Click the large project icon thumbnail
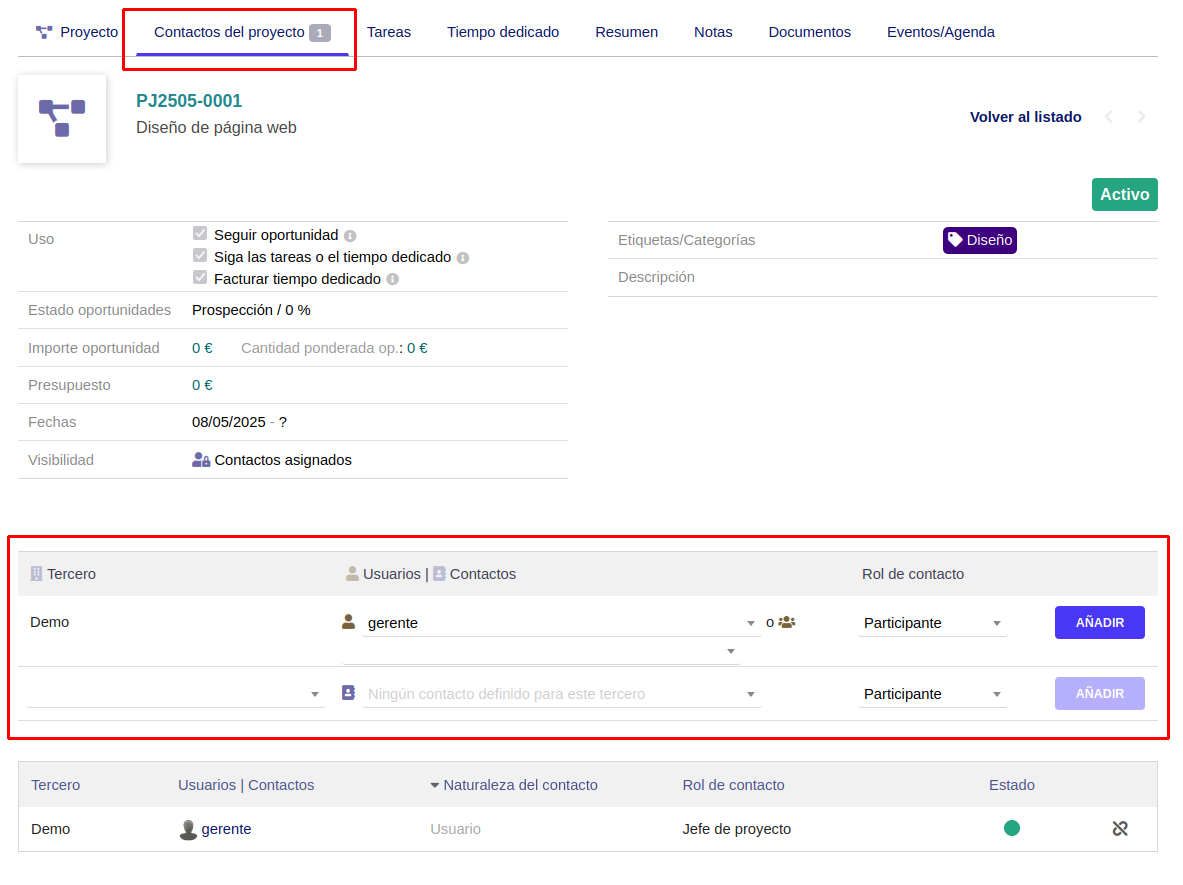1183x885 pixels. pos(62,118)
